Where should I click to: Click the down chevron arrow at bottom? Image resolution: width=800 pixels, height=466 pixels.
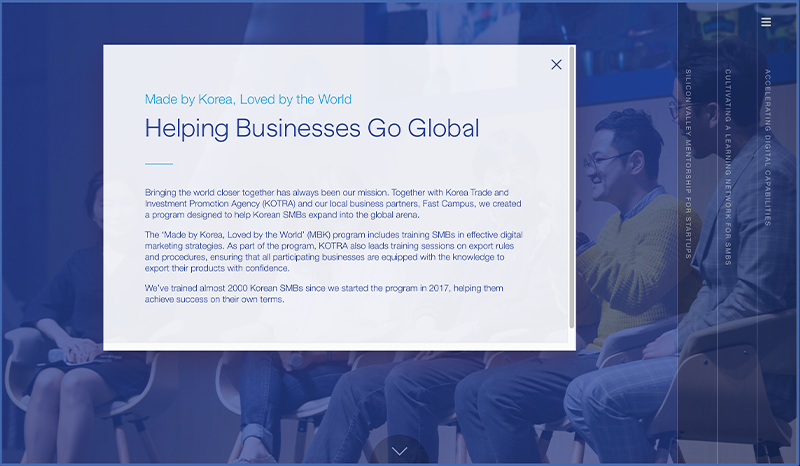pos(399,451)
